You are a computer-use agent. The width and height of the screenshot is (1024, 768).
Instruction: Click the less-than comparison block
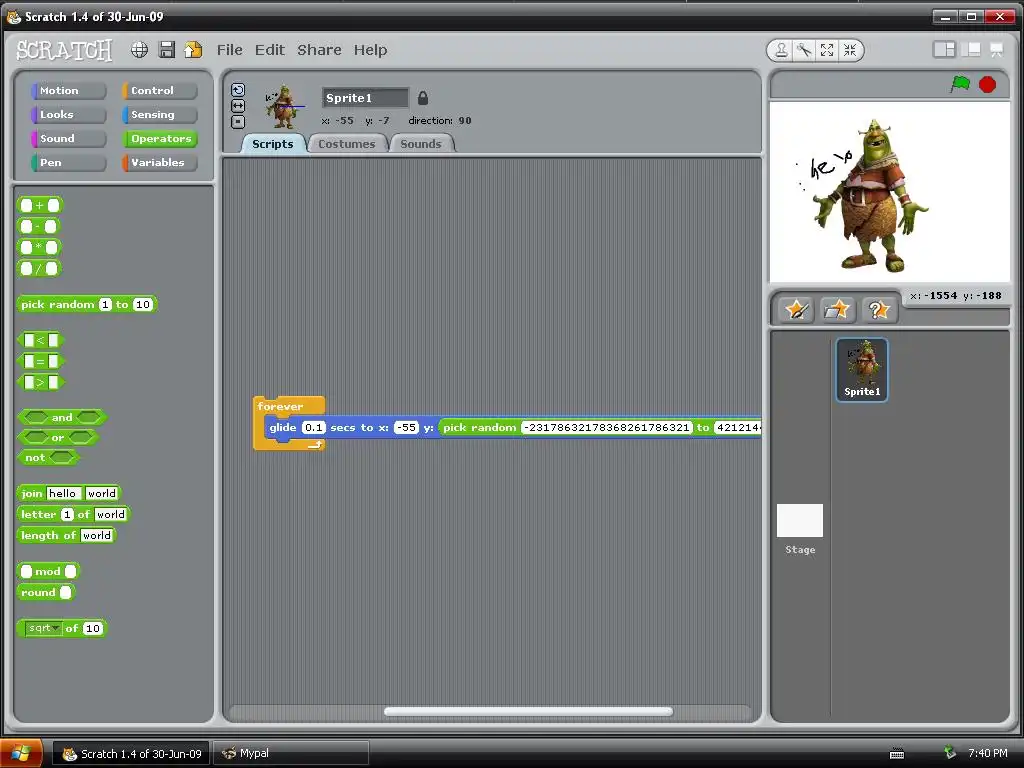(40, 340)
